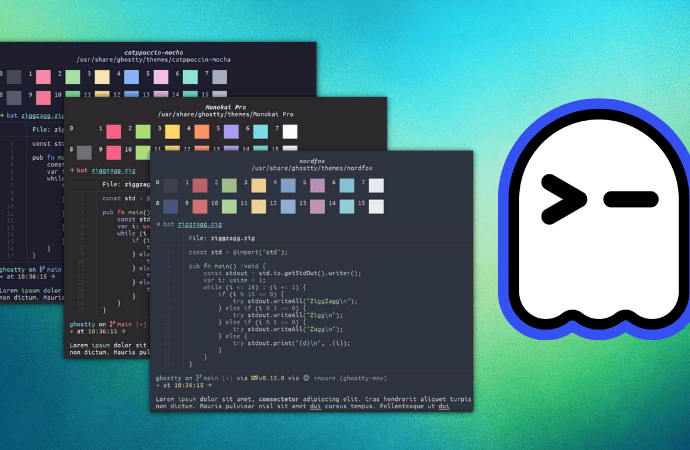Pick Monokai Pro color 1 pink swatch
Image resolution: width=690 pixels, height=450 pixels.
[x=114, y=132]
